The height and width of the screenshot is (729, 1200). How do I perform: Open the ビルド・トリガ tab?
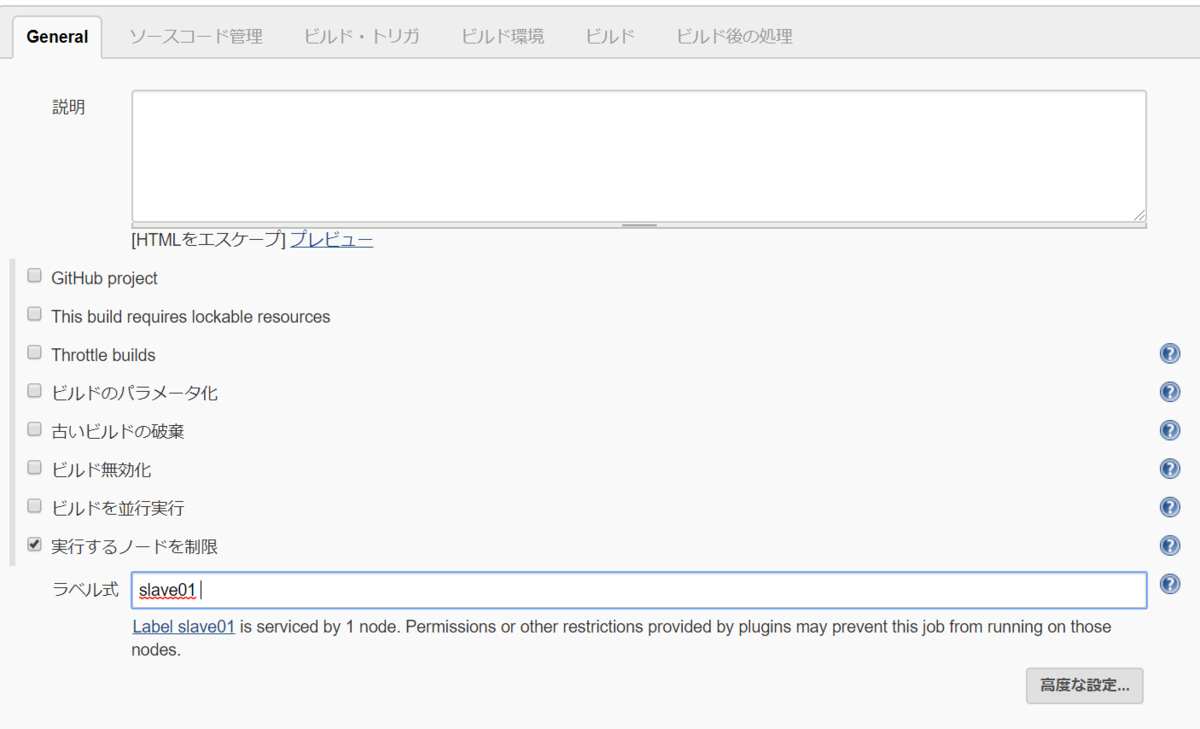click(361, 35)
